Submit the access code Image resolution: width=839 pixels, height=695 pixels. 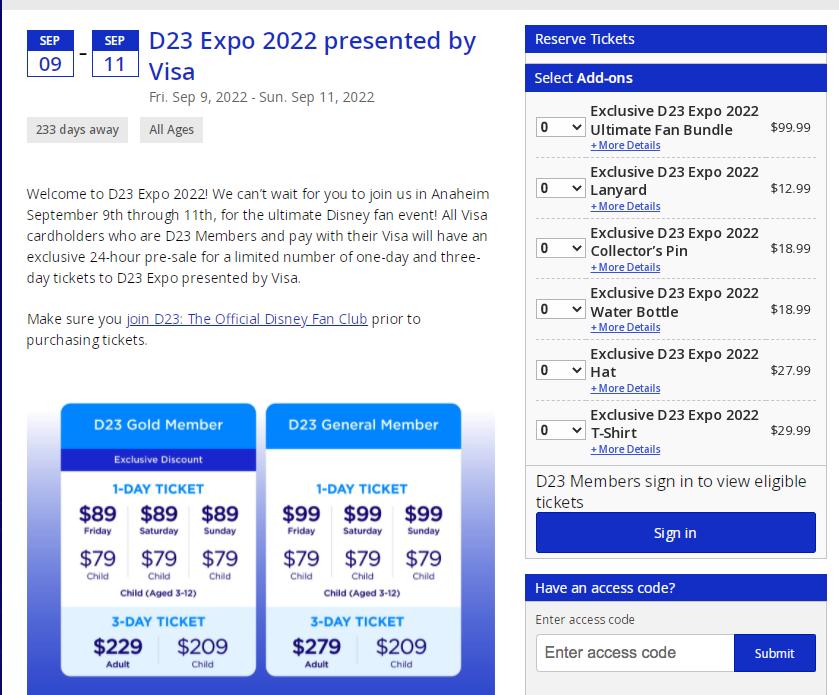[774, 653]
